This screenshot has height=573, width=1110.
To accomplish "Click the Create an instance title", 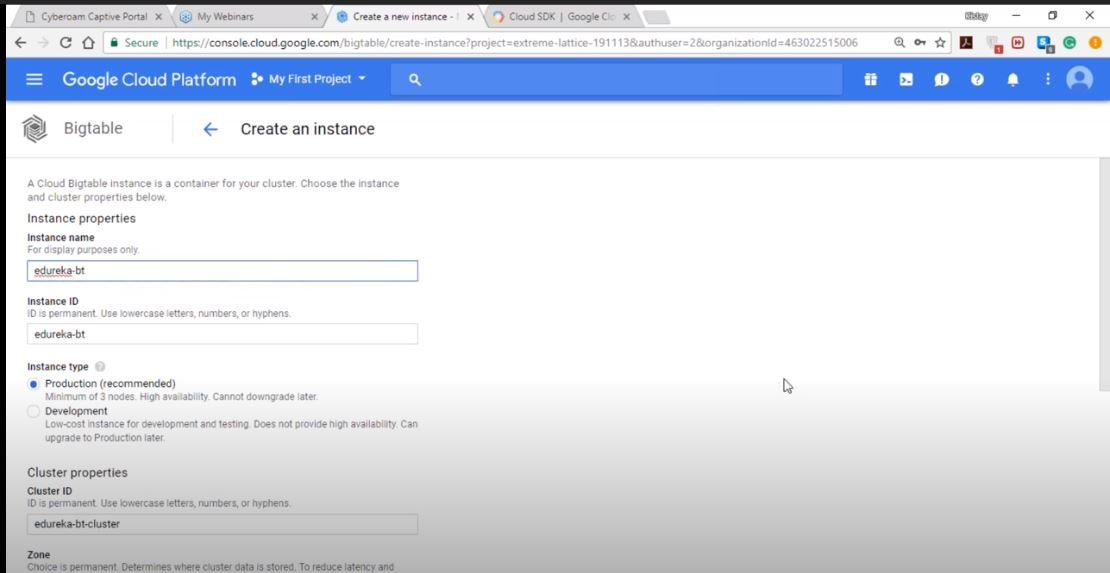I will point(307,129).
